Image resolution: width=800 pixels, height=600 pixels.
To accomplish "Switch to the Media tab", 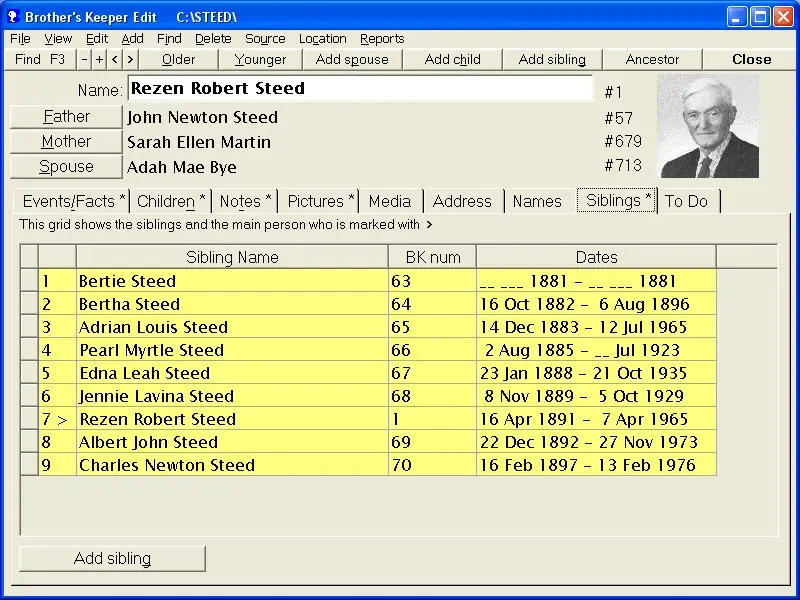I will point(390,201).
